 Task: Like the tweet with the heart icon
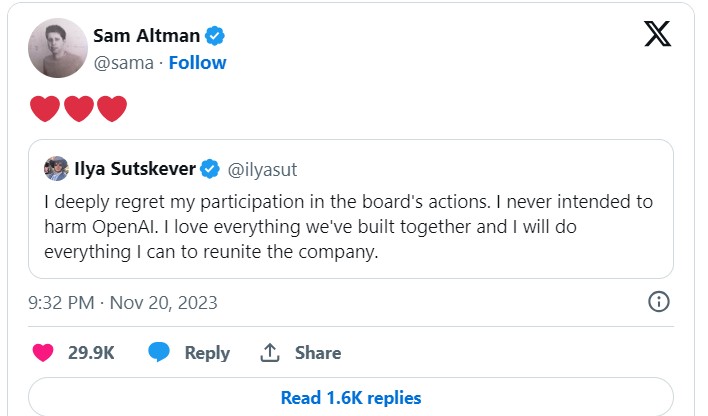(43, 353)
